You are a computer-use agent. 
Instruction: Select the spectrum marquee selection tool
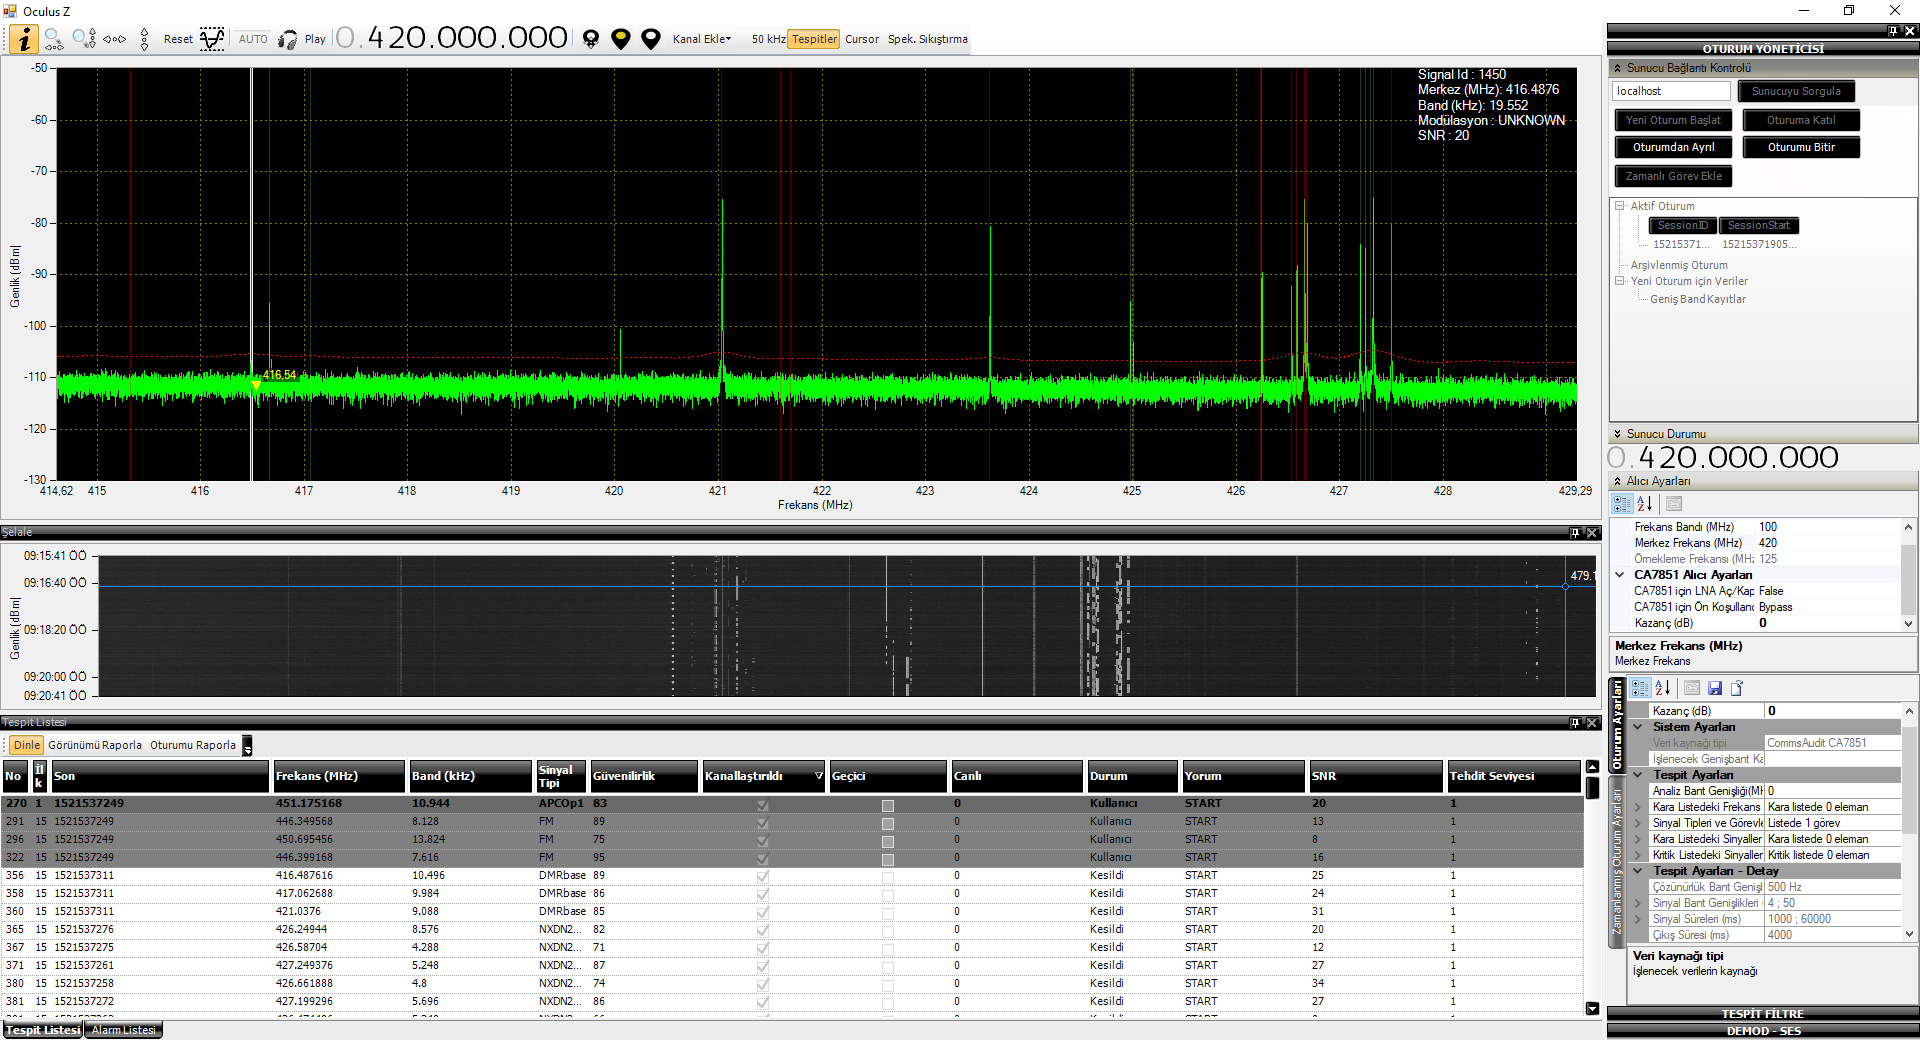(x=212, y=39)
